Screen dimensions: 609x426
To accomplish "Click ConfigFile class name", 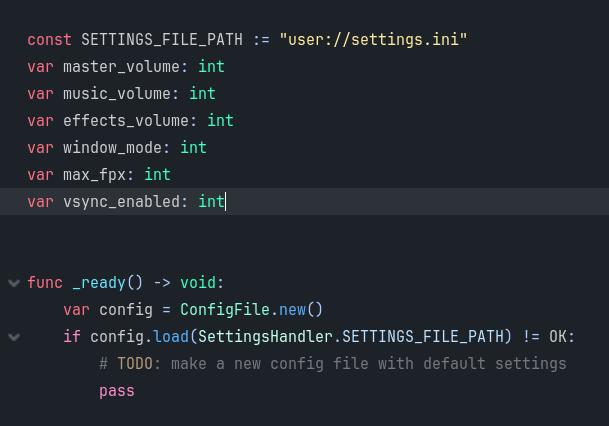I will 225,310.
